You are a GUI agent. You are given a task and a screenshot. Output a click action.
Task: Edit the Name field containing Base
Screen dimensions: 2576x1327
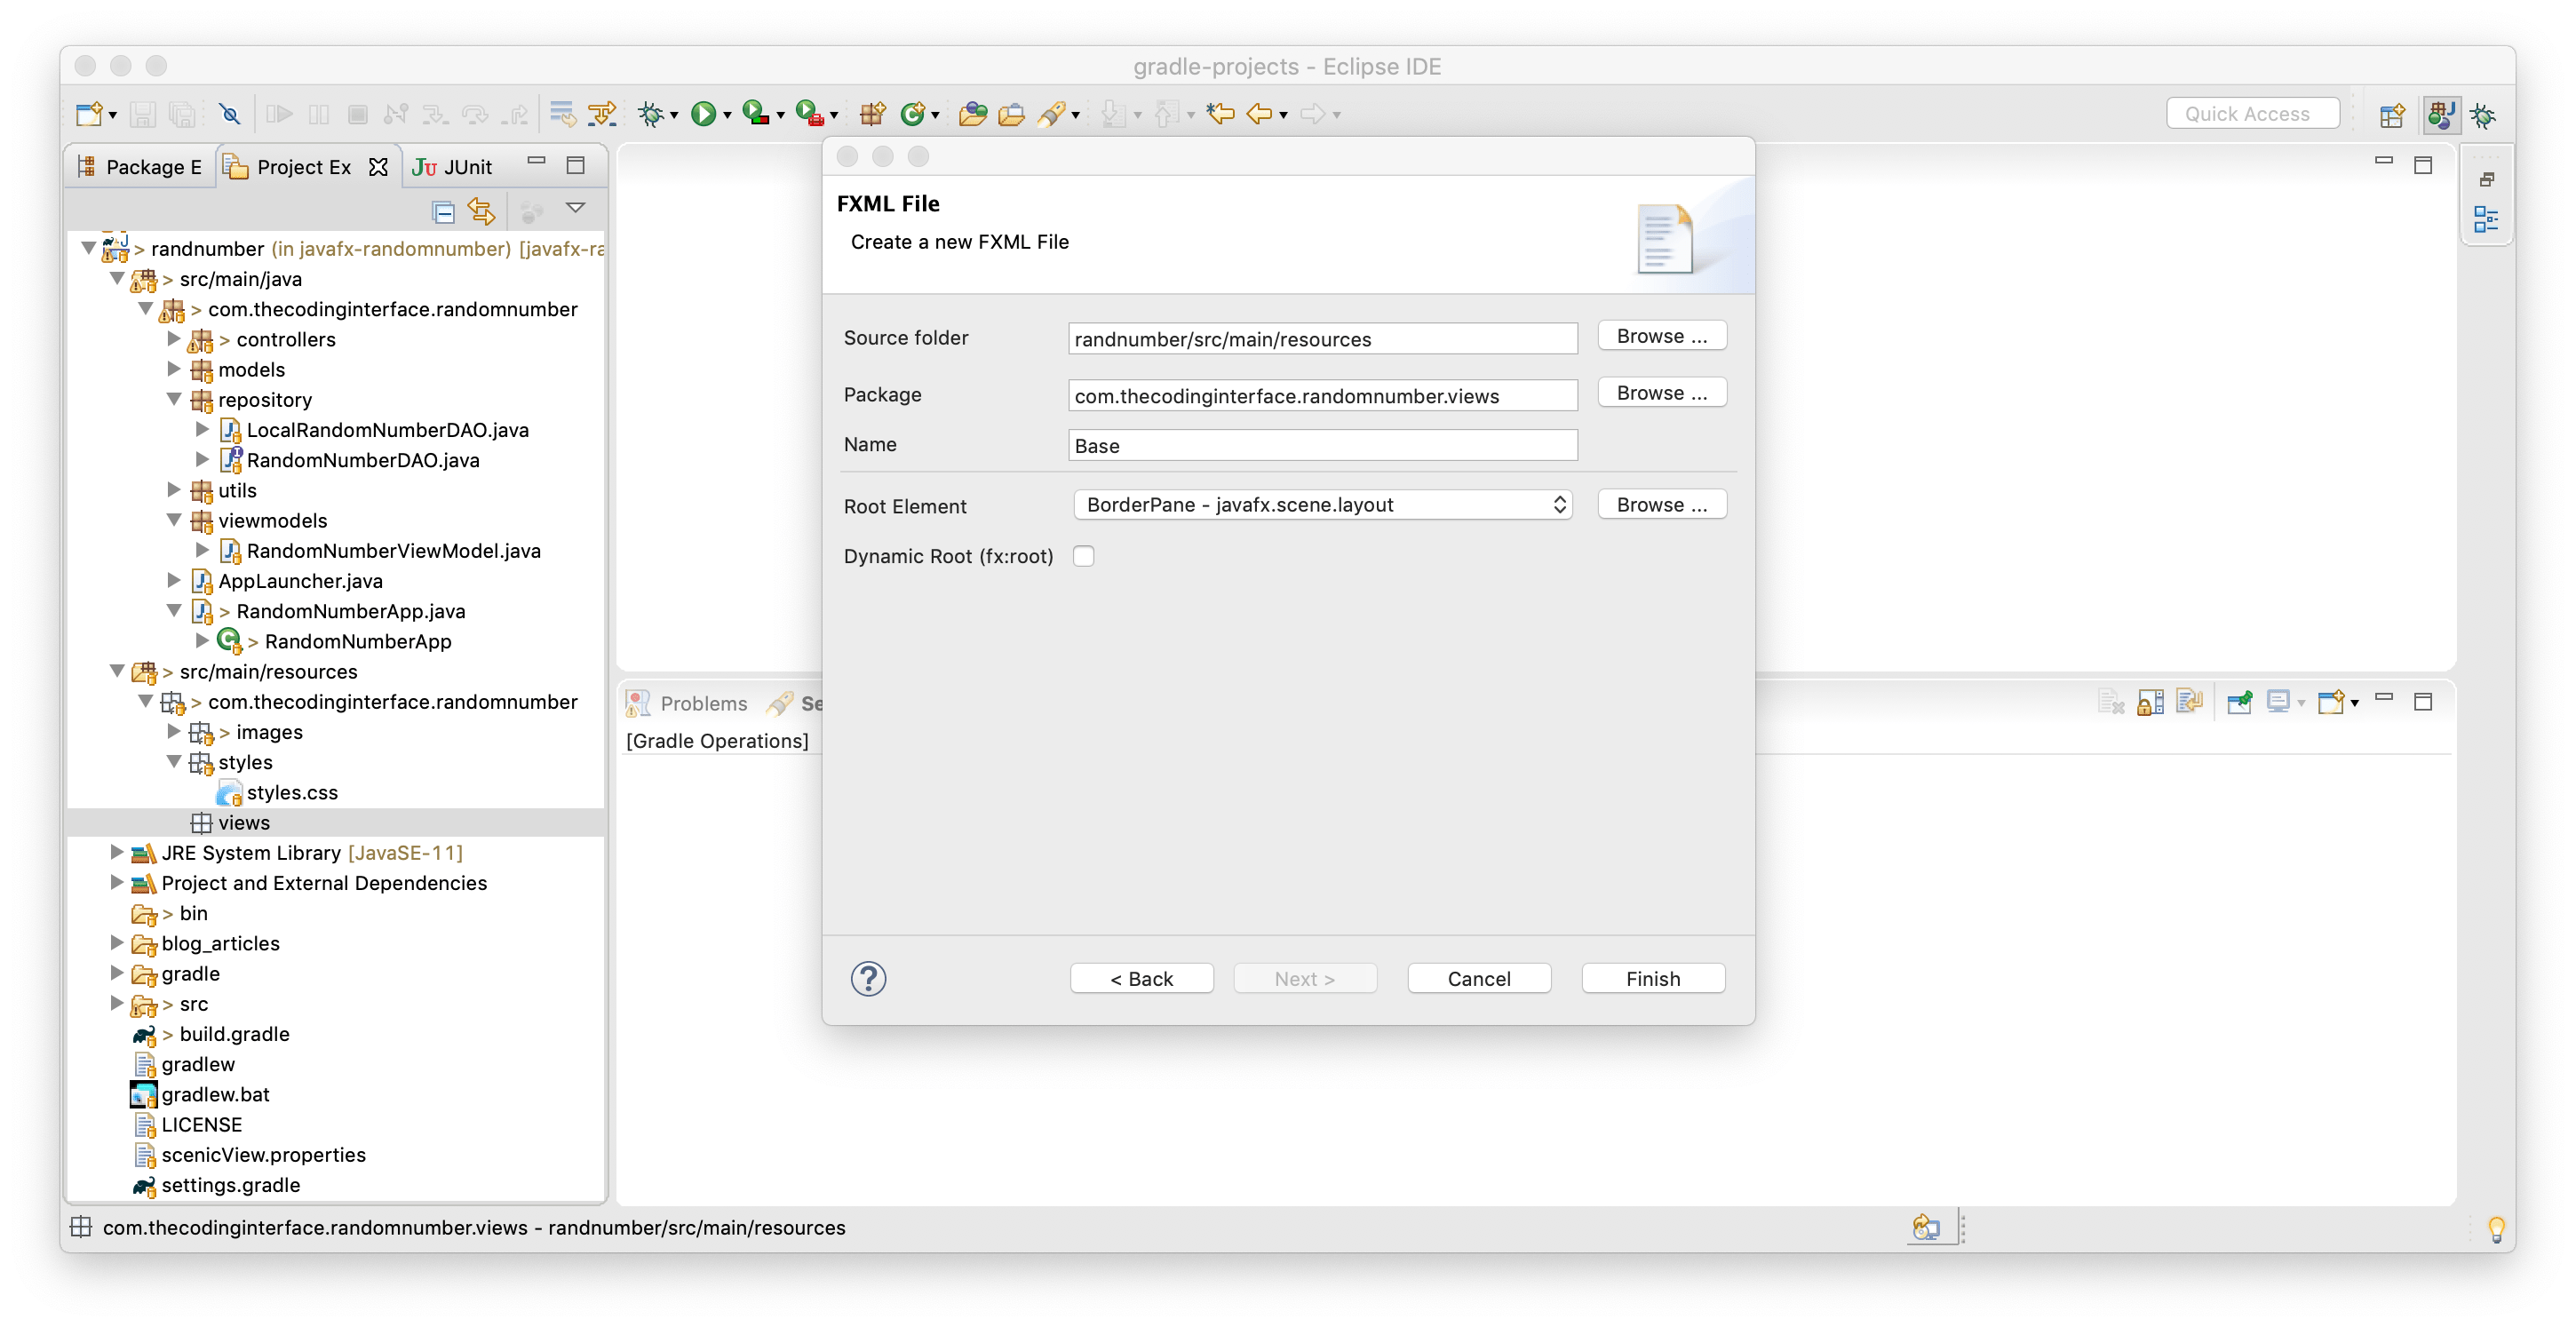1322,445
